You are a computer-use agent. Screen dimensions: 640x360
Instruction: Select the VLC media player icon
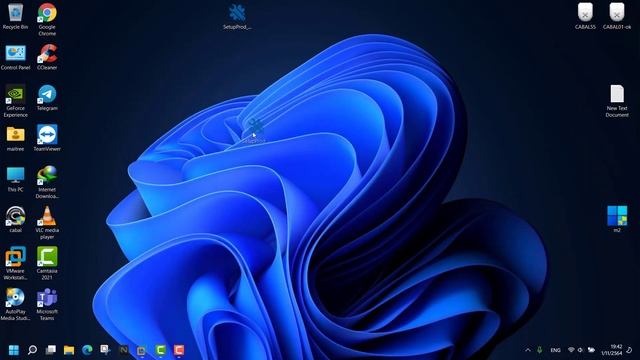47,222
